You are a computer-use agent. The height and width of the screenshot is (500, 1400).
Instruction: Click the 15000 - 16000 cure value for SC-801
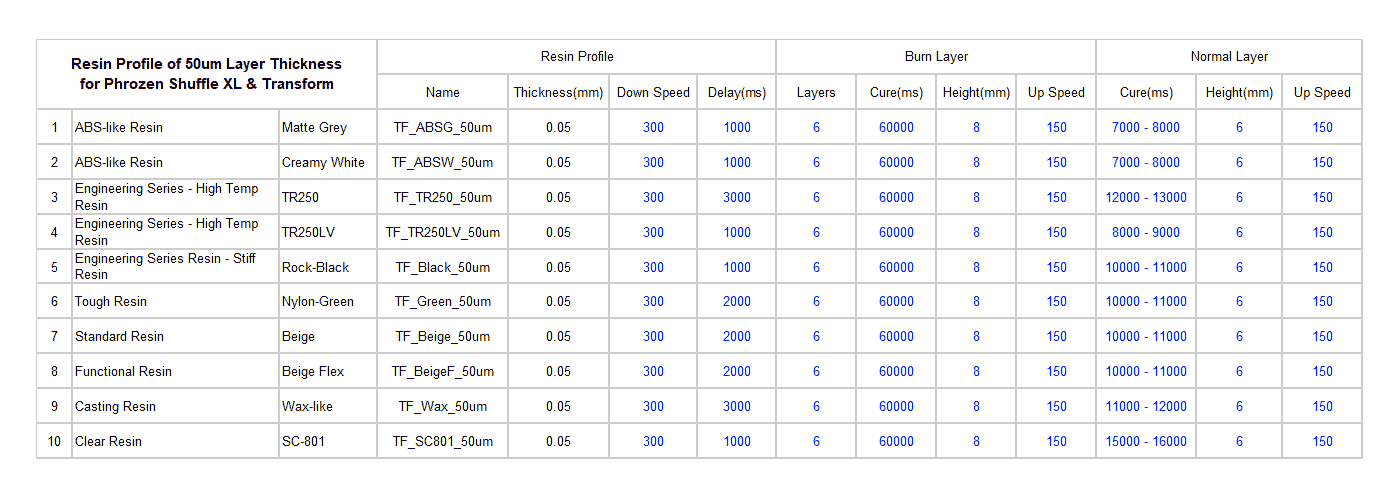coord(1146,442)
